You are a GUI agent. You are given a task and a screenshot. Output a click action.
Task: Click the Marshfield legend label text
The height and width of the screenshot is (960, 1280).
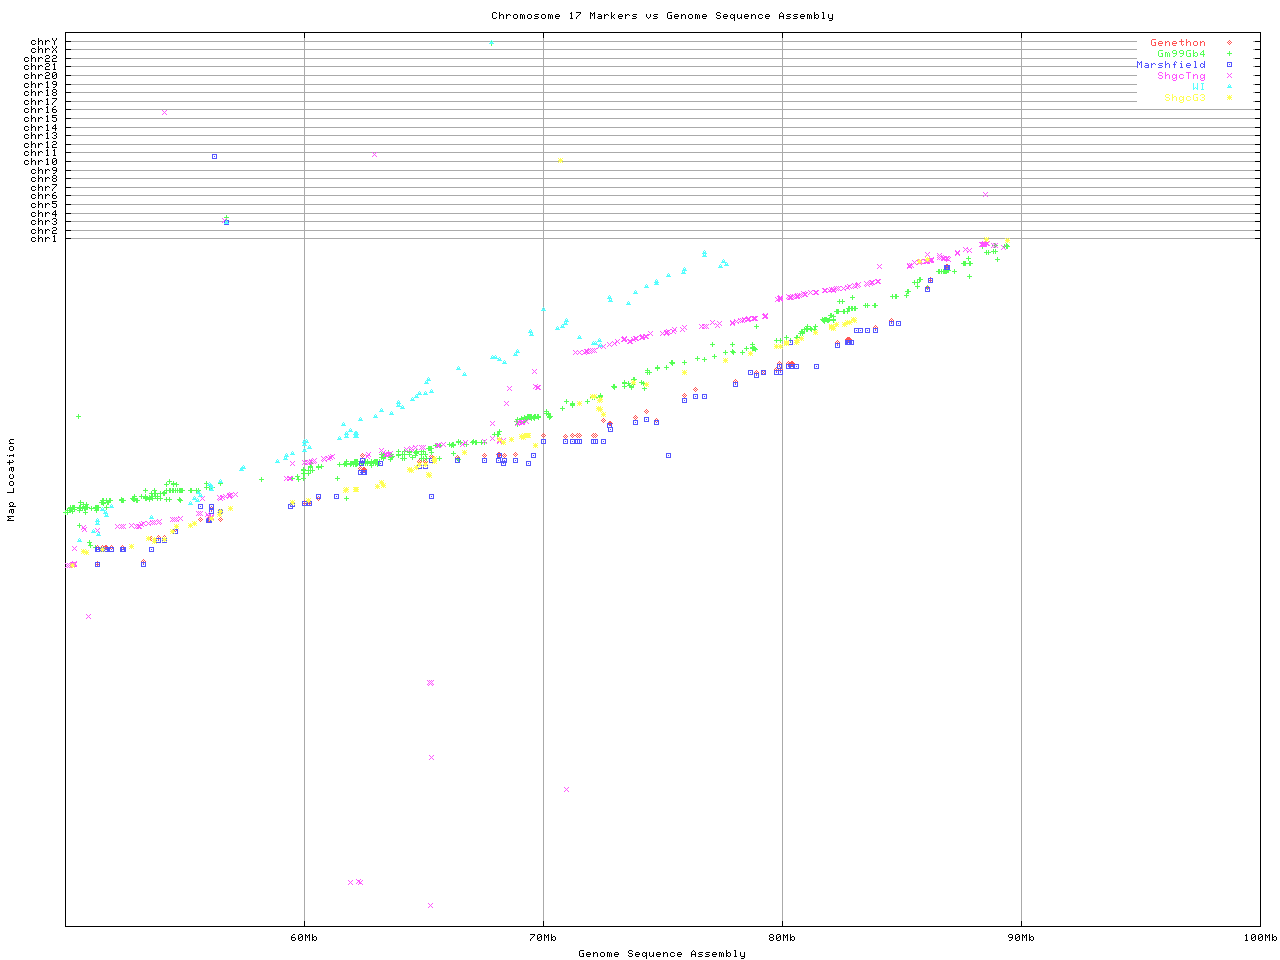click(1171, 65)
